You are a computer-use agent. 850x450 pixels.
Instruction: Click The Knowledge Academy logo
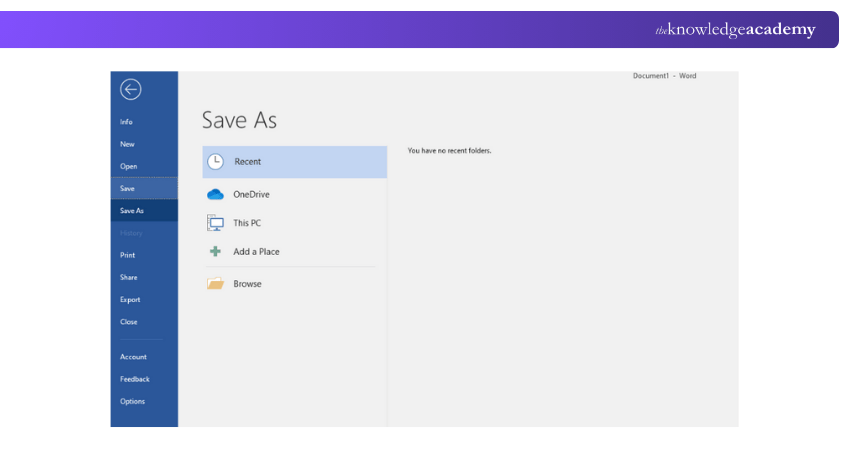point(736,29)
